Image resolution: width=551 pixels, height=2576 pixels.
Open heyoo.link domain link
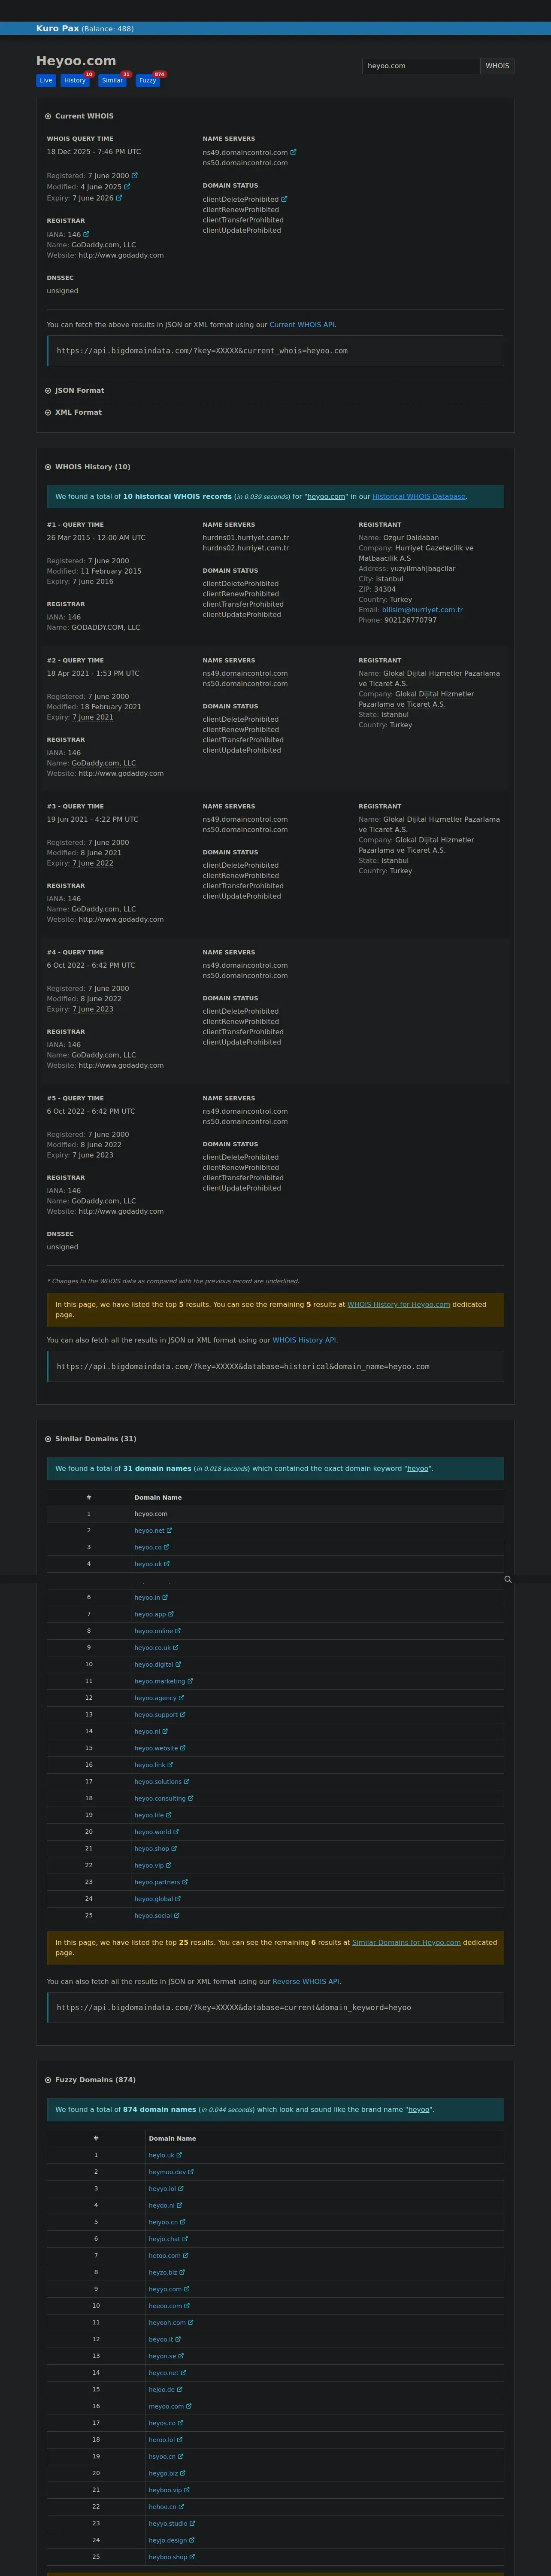[150, 1765]
